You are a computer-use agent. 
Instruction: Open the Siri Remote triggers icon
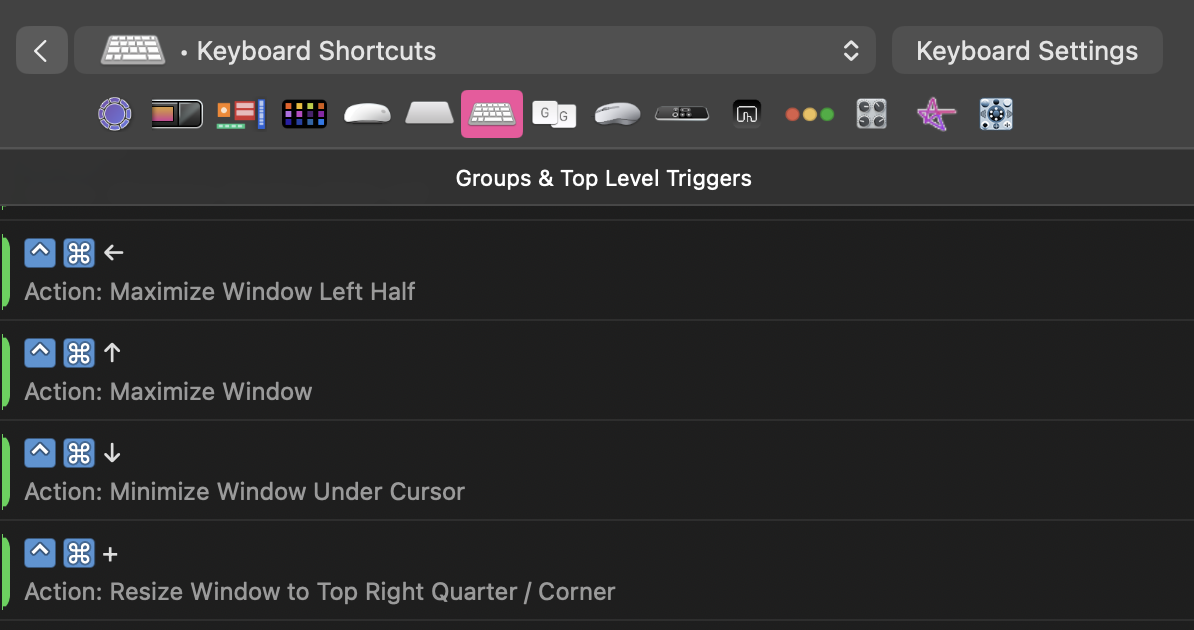[x=681, y=114]
